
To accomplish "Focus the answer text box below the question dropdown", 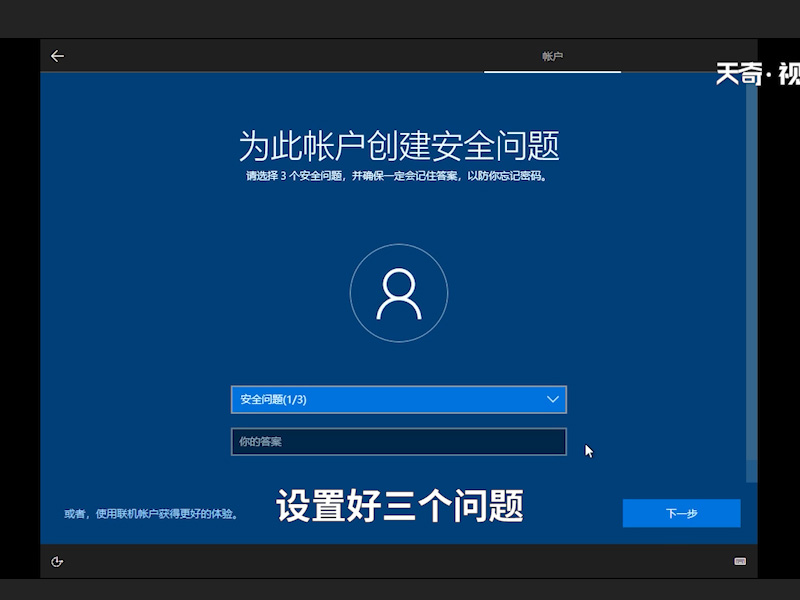I will 399,441.
